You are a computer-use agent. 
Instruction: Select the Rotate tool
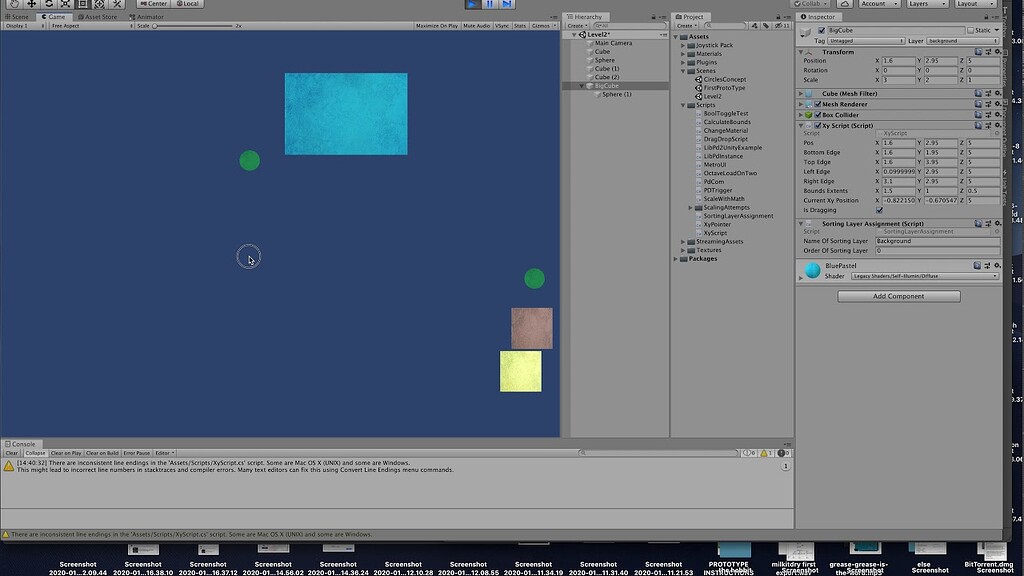(x=48, y=4)
